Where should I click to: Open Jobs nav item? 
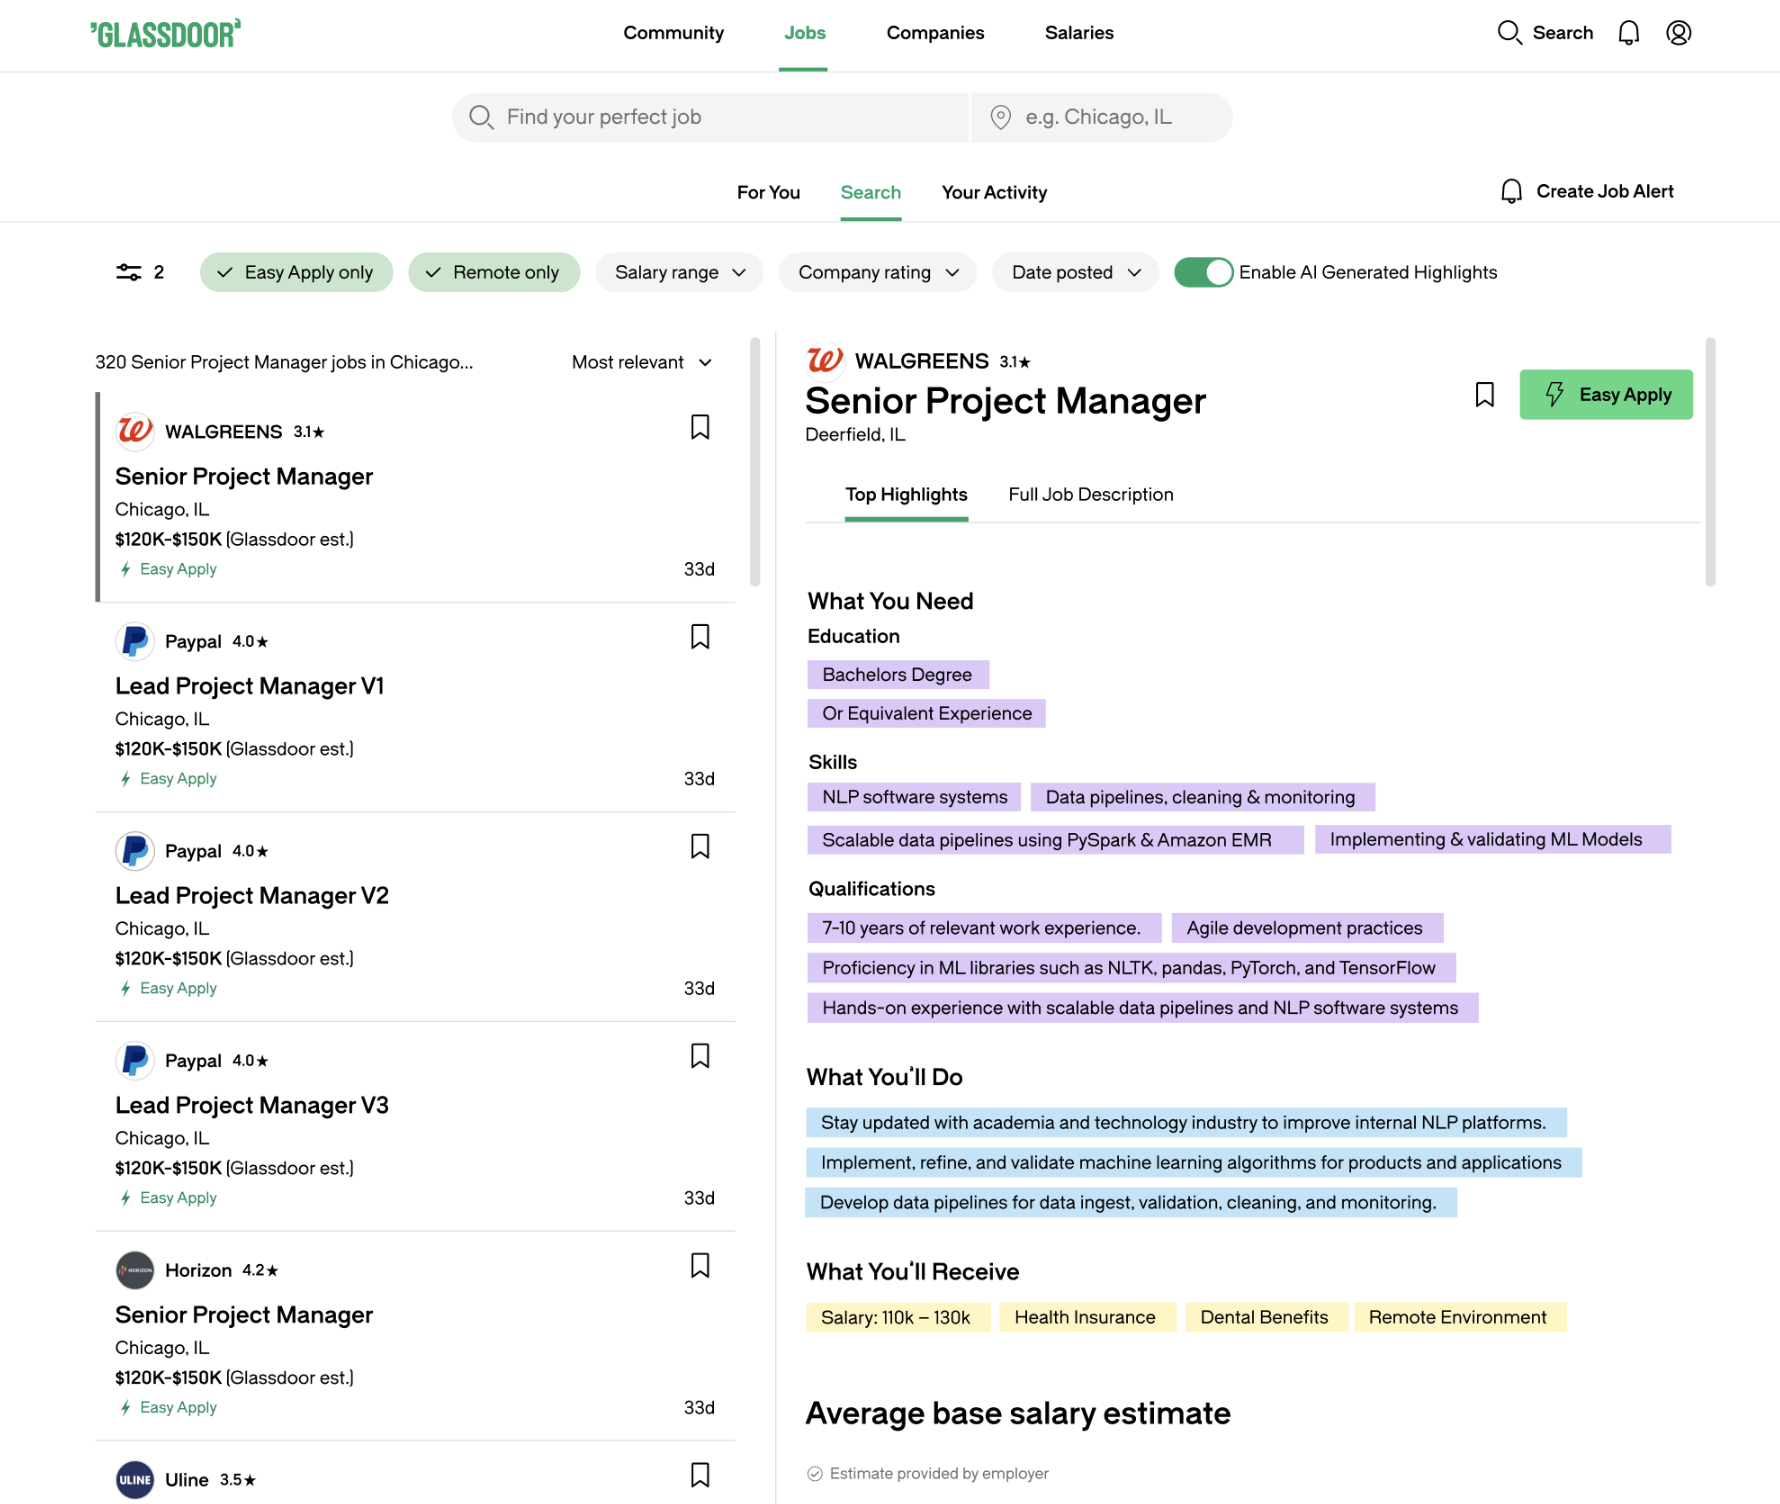point(805,33)
